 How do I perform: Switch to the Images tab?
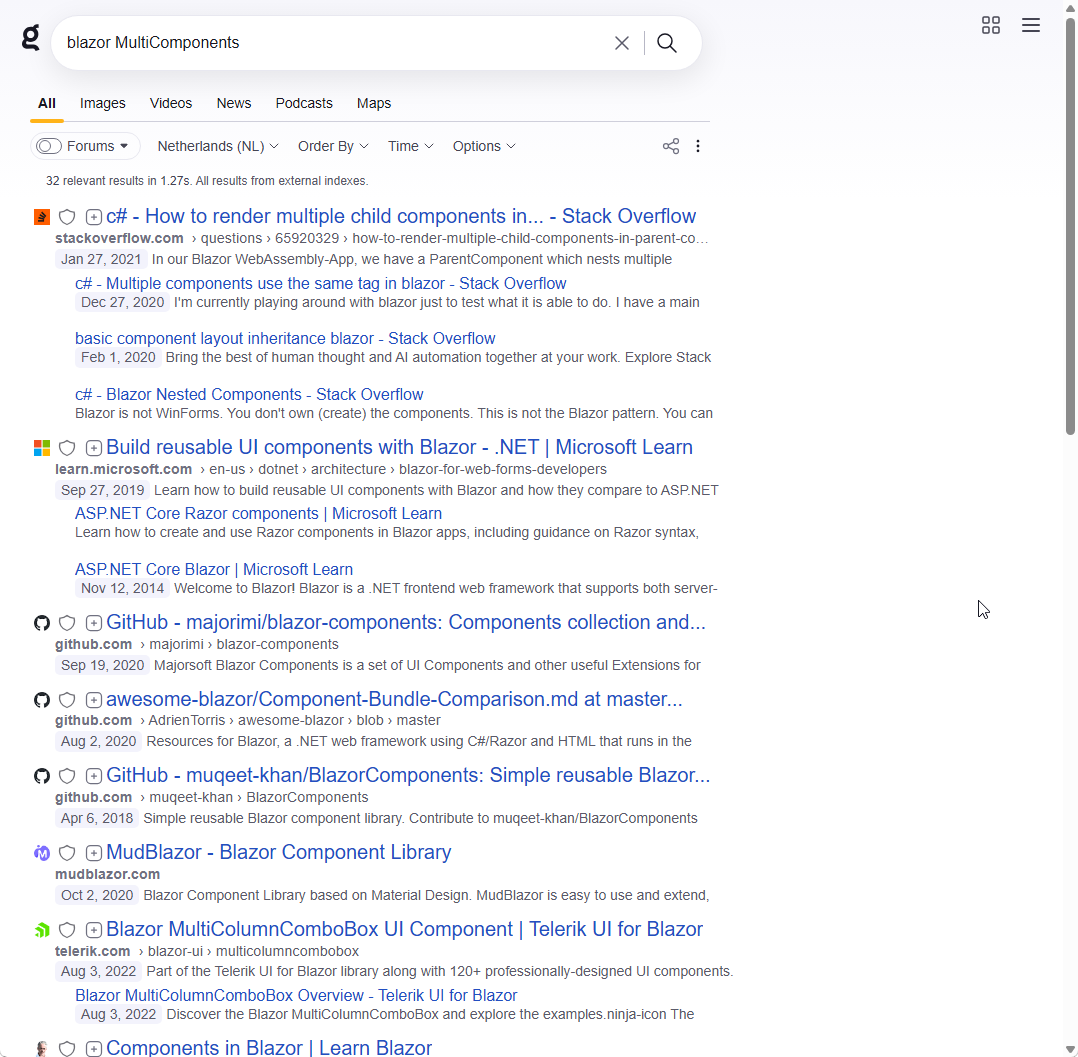pyautogui.click(x=102, y=103)
